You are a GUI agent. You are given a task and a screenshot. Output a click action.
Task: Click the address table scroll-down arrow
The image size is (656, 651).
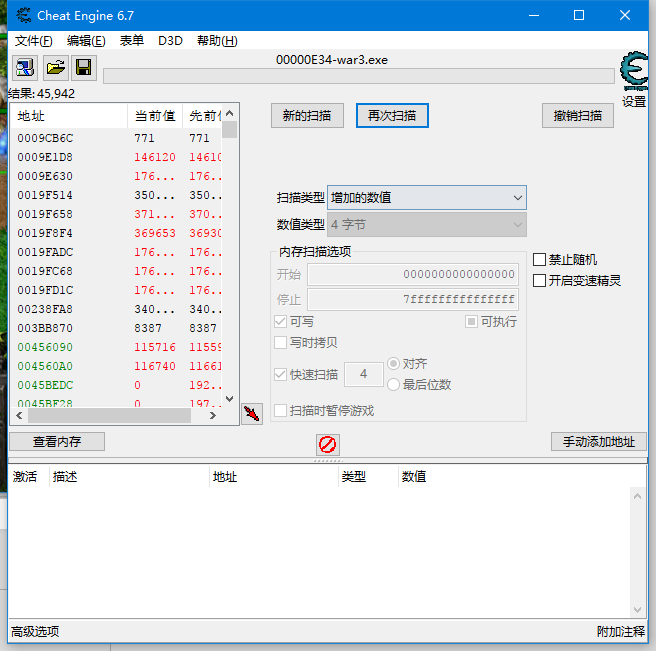637,610
